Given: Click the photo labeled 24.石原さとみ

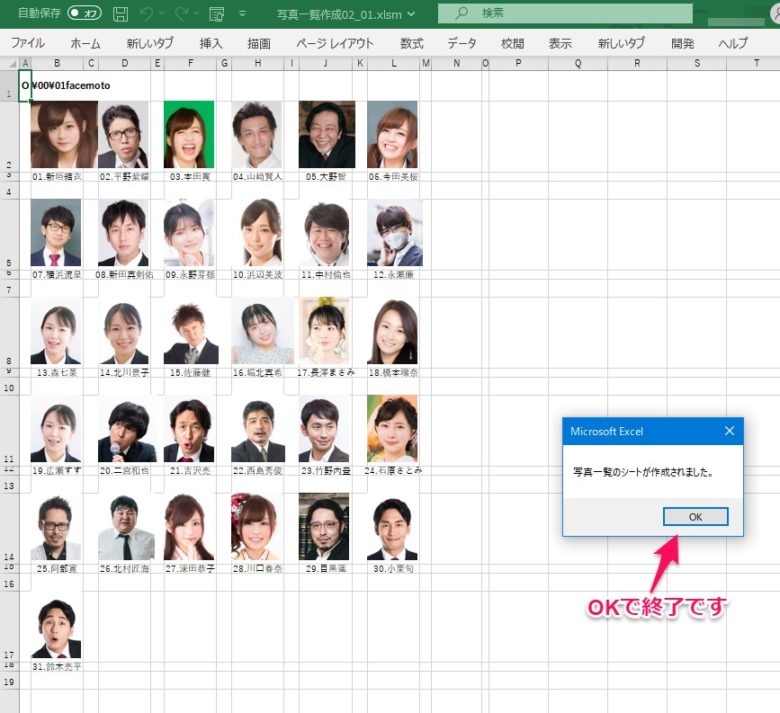Looking at the screenshot, I should coord(391,428).
